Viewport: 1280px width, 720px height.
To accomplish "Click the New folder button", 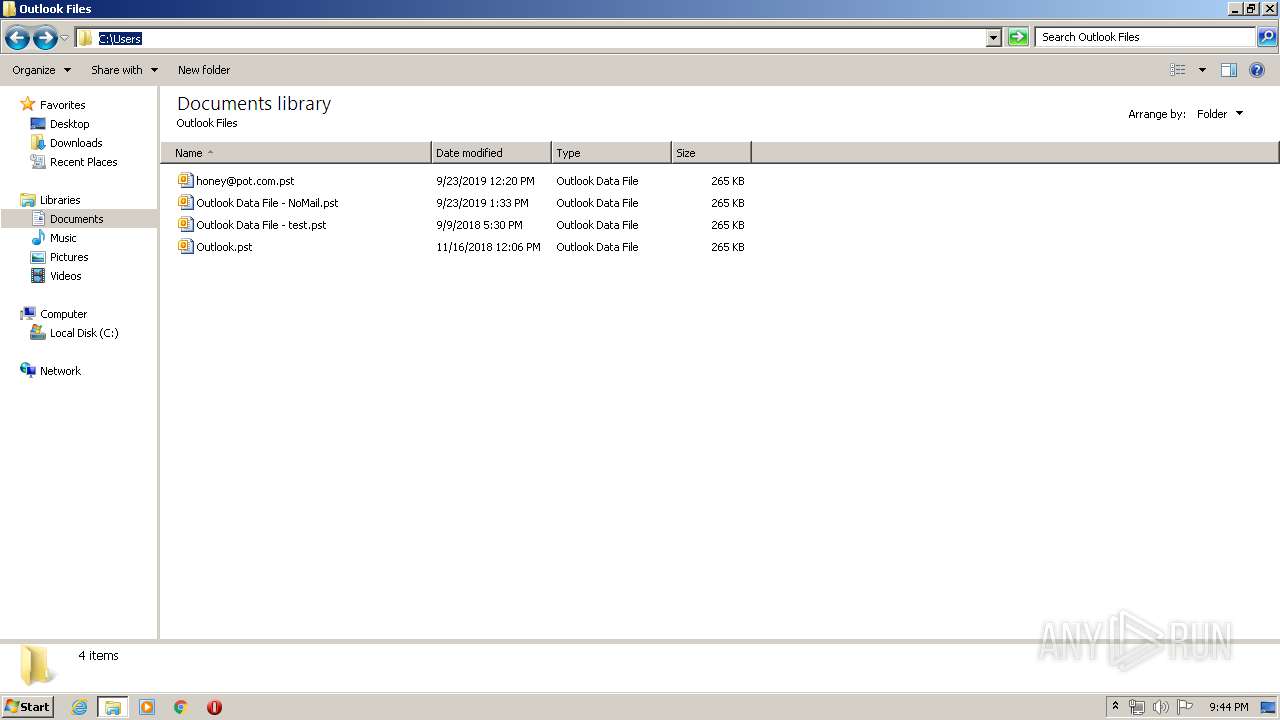I will pyautogui.click(x=204, y=70).
